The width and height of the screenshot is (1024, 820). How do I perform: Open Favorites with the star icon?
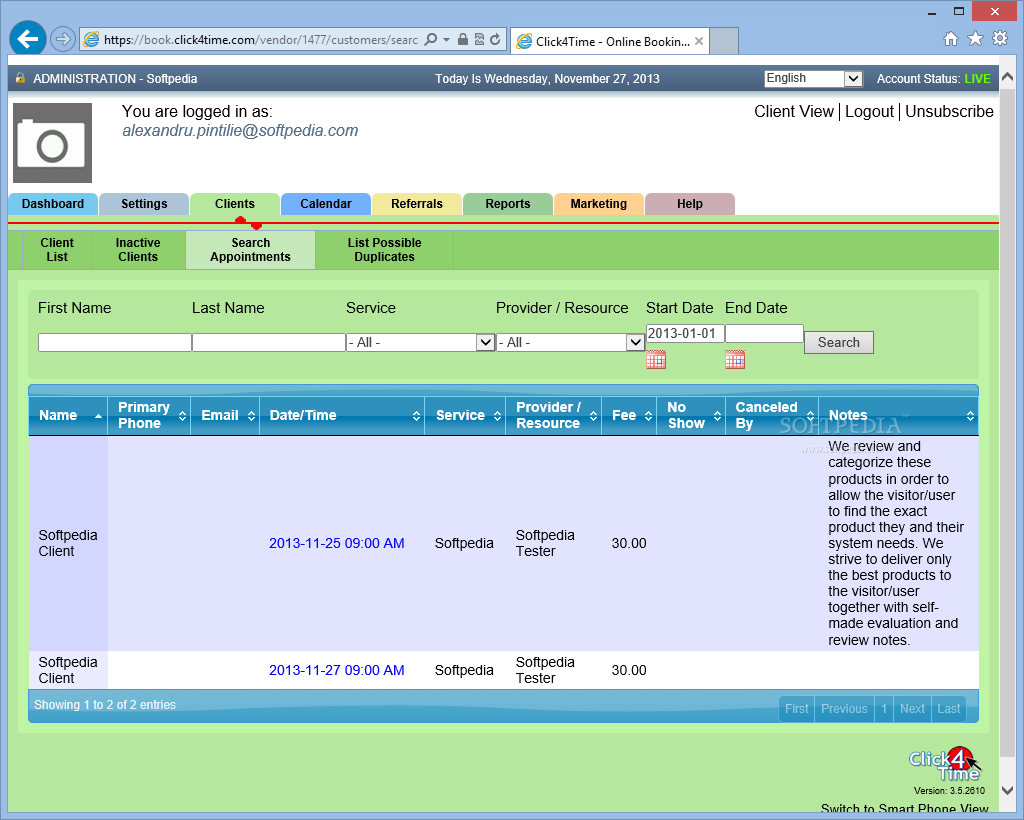(x=975, y=39)
